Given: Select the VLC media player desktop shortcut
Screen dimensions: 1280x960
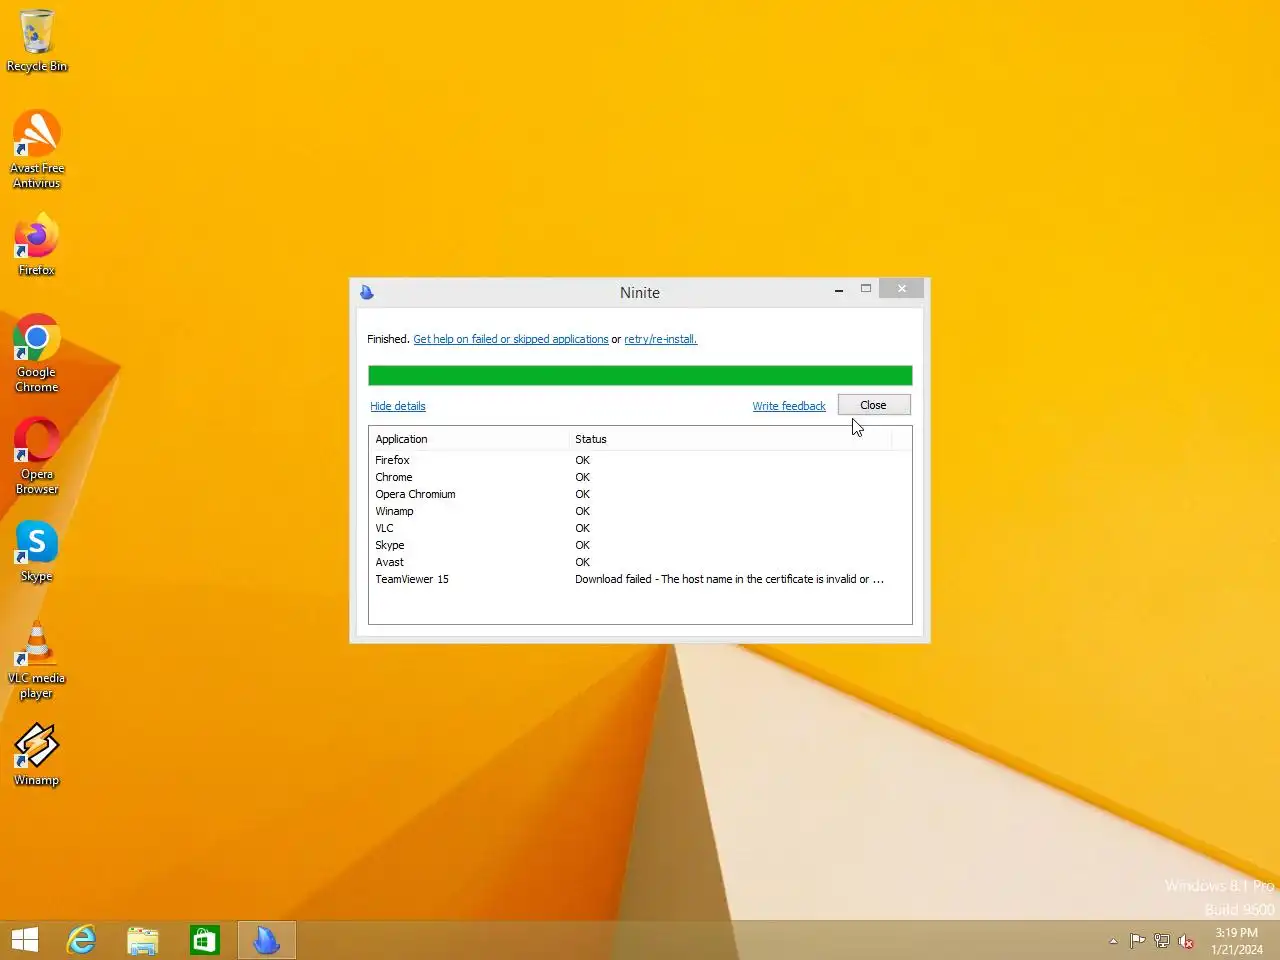Looking at the screenshot, I should (x=37, y=660).
